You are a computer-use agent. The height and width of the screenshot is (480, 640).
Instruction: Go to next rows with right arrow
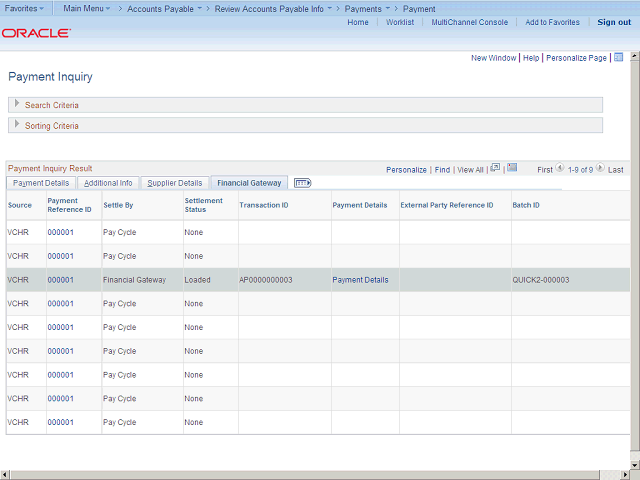(x=600, y=169)
